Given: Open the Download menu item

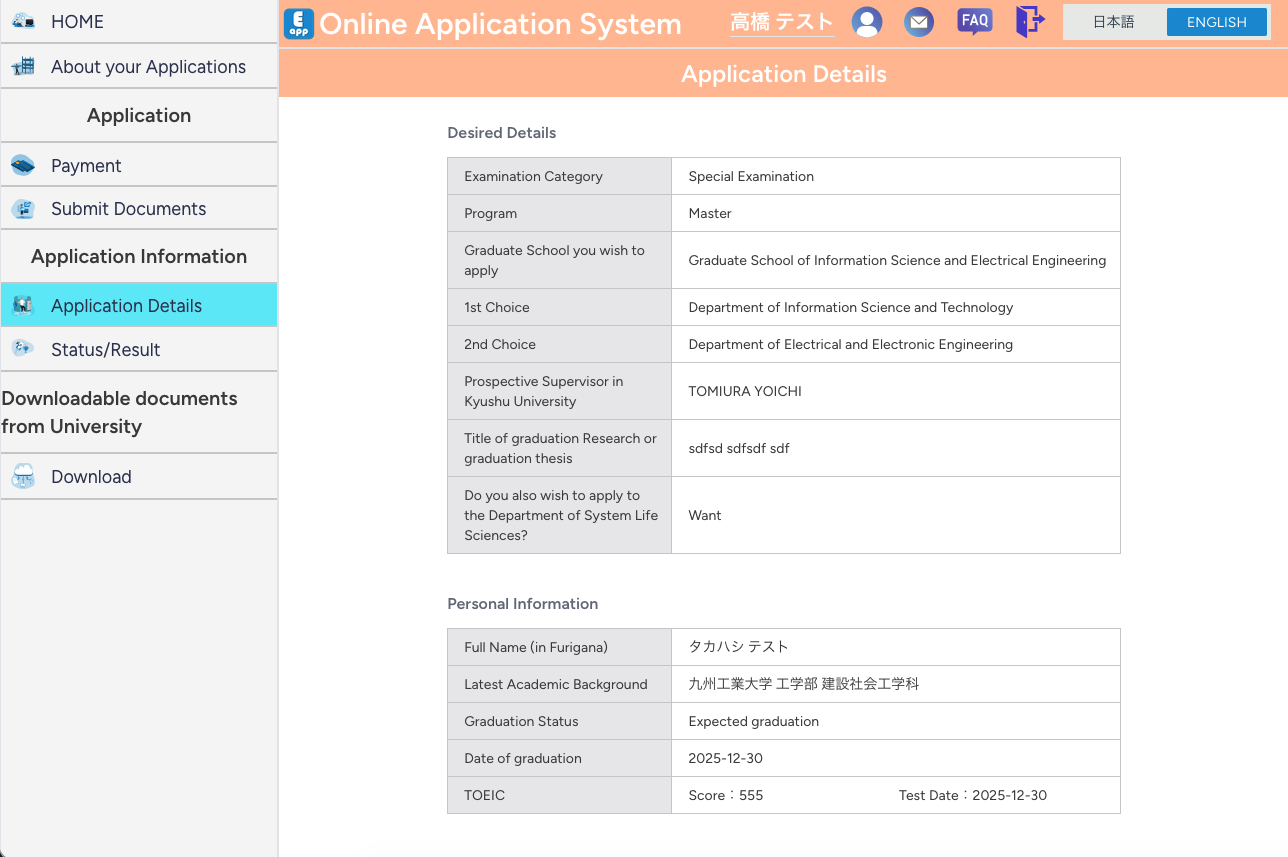Looking at the screenshot, I should coord(139,477).
